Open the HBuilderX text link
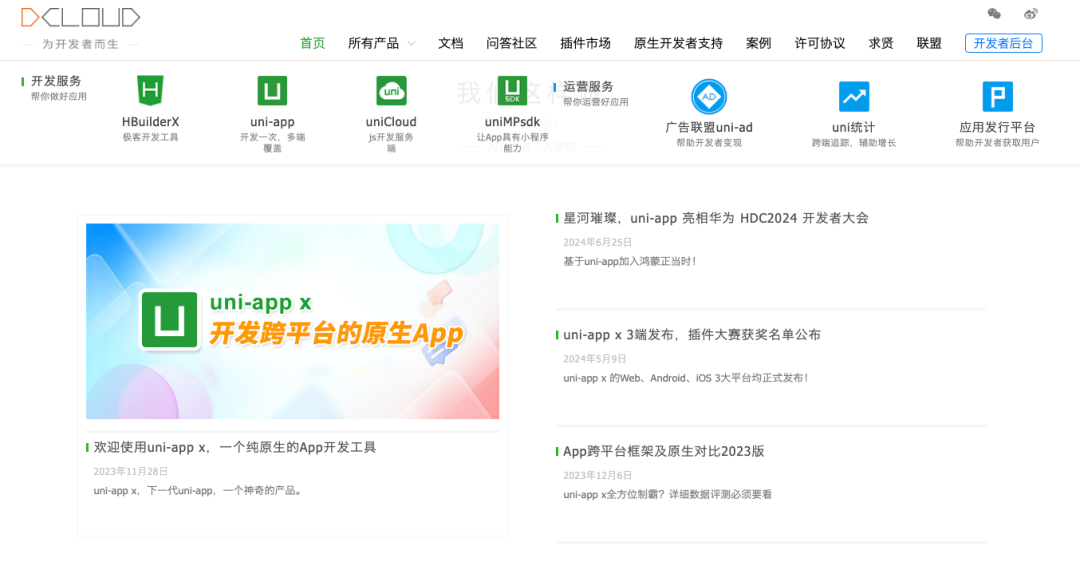 150,122
